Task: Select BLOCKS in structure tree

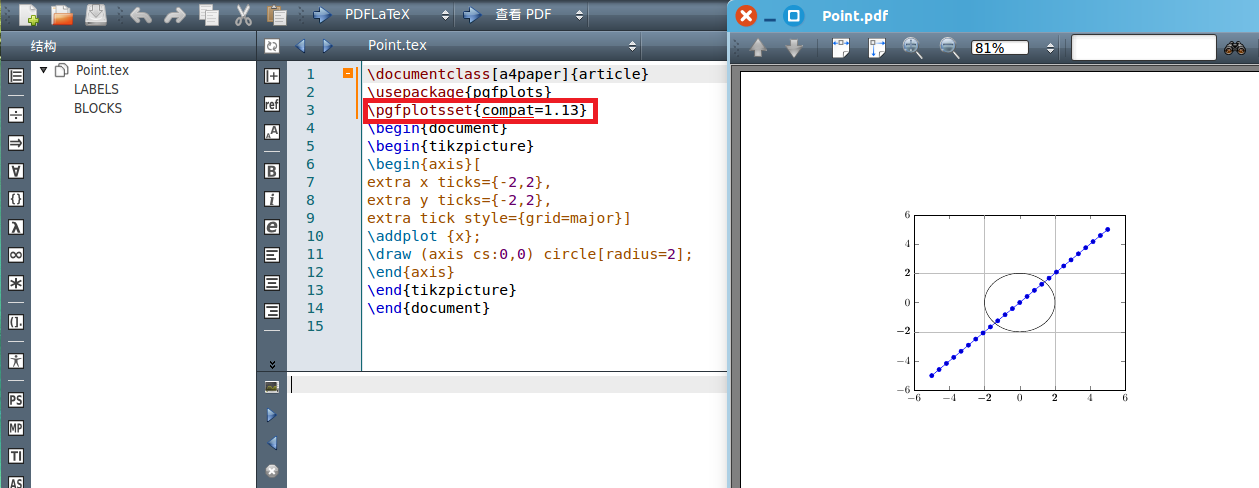Action: 98,108
